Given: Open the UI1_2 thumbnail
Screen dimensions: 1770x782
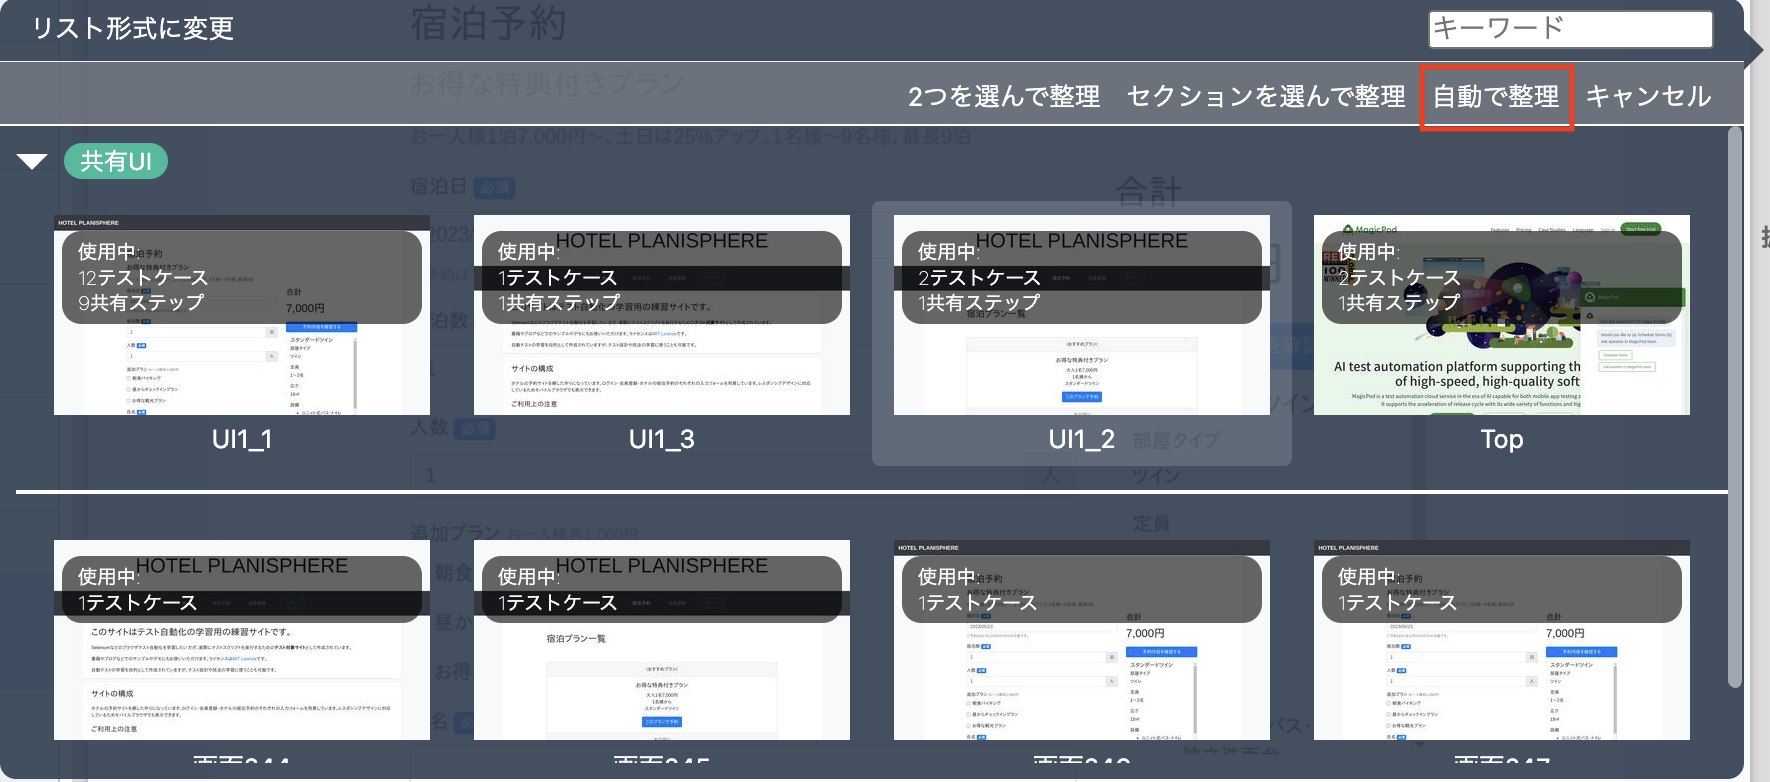Looking at the screenshot, I should click(1082, 315).
